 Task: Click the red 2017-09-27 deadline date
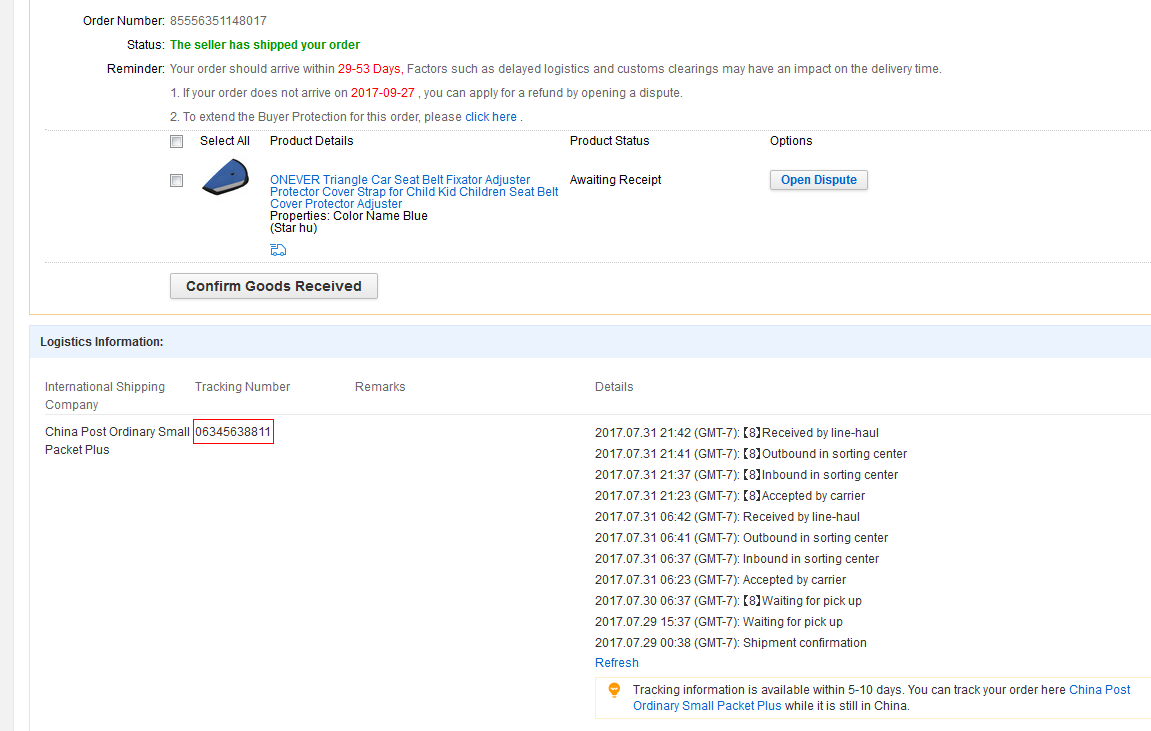tap(382, 93)
